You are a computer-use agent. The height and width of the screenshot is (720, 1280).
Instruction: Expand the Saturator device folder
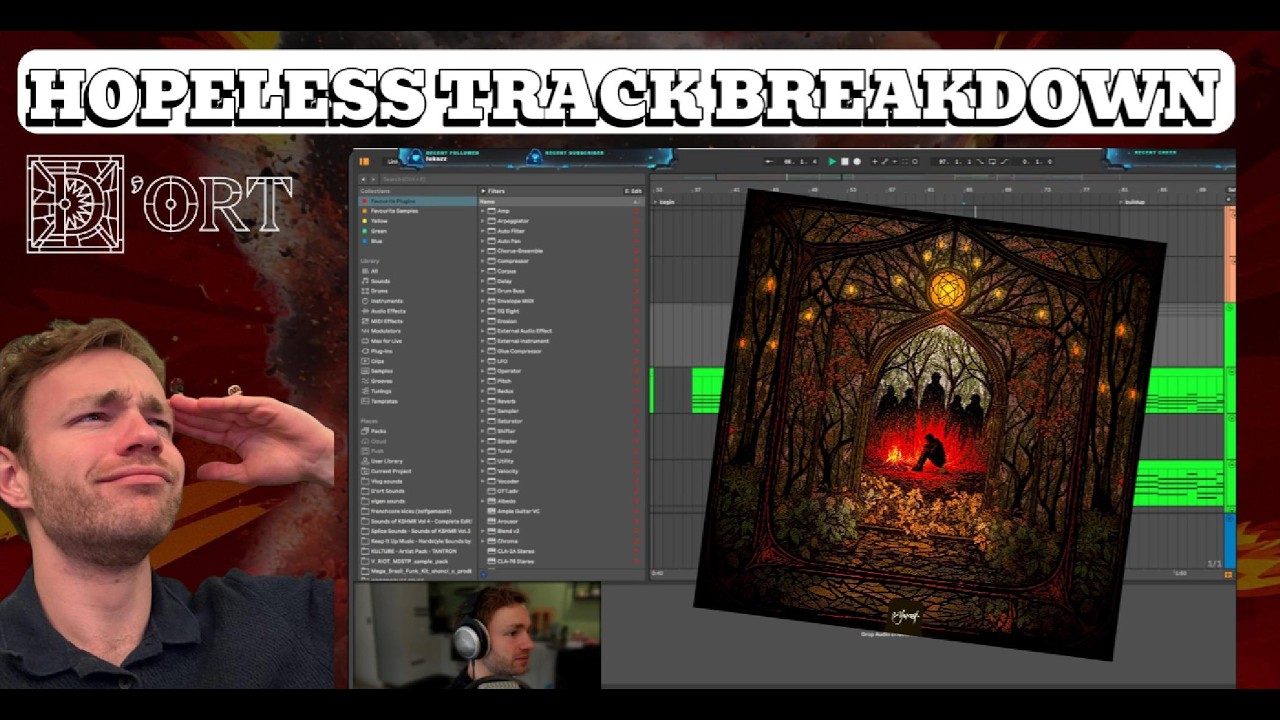[x=483, y=421]
